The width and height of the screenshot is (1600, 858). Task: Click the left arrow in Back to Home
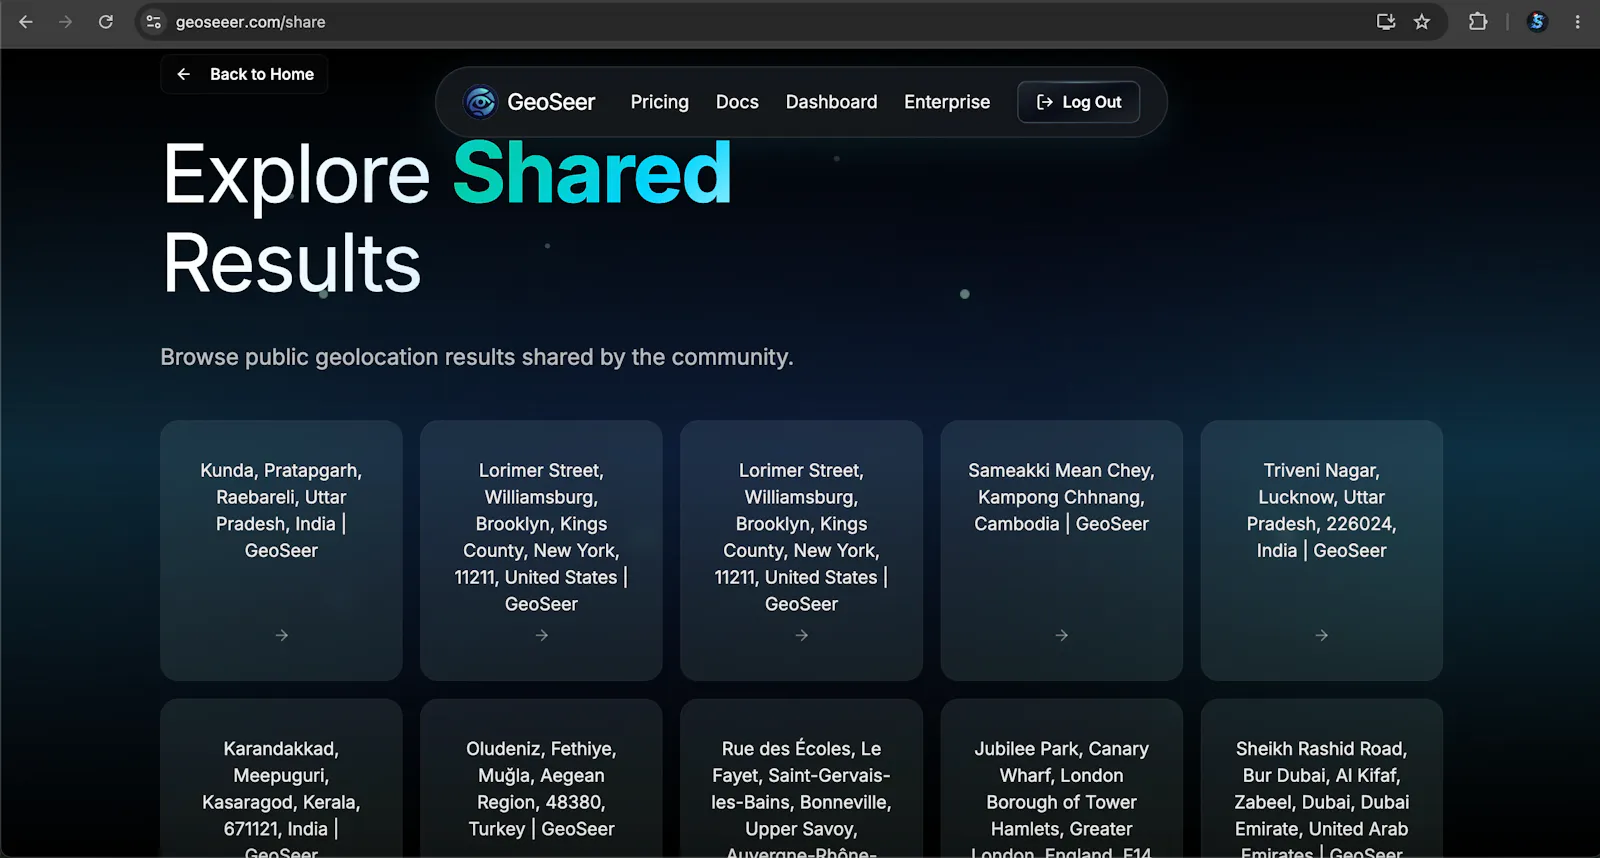point(184,74)
